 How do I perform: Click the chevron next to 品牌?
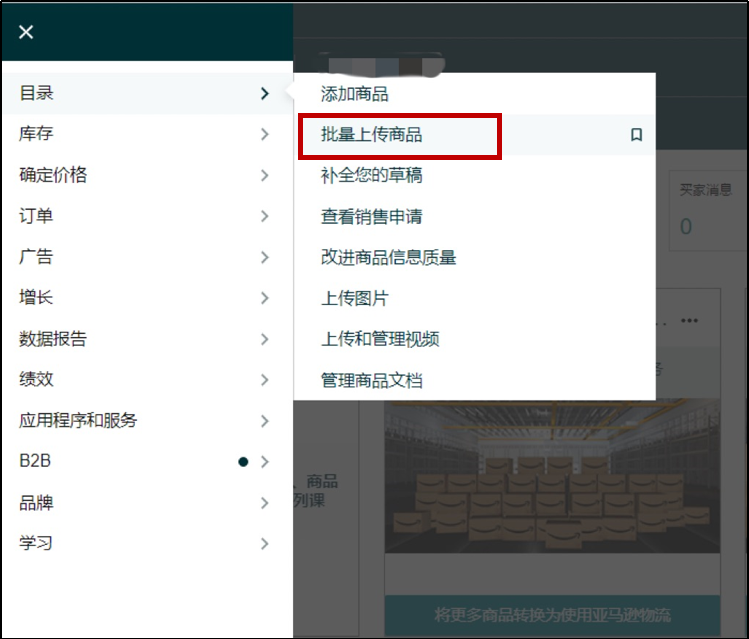(x=264, y=503)
